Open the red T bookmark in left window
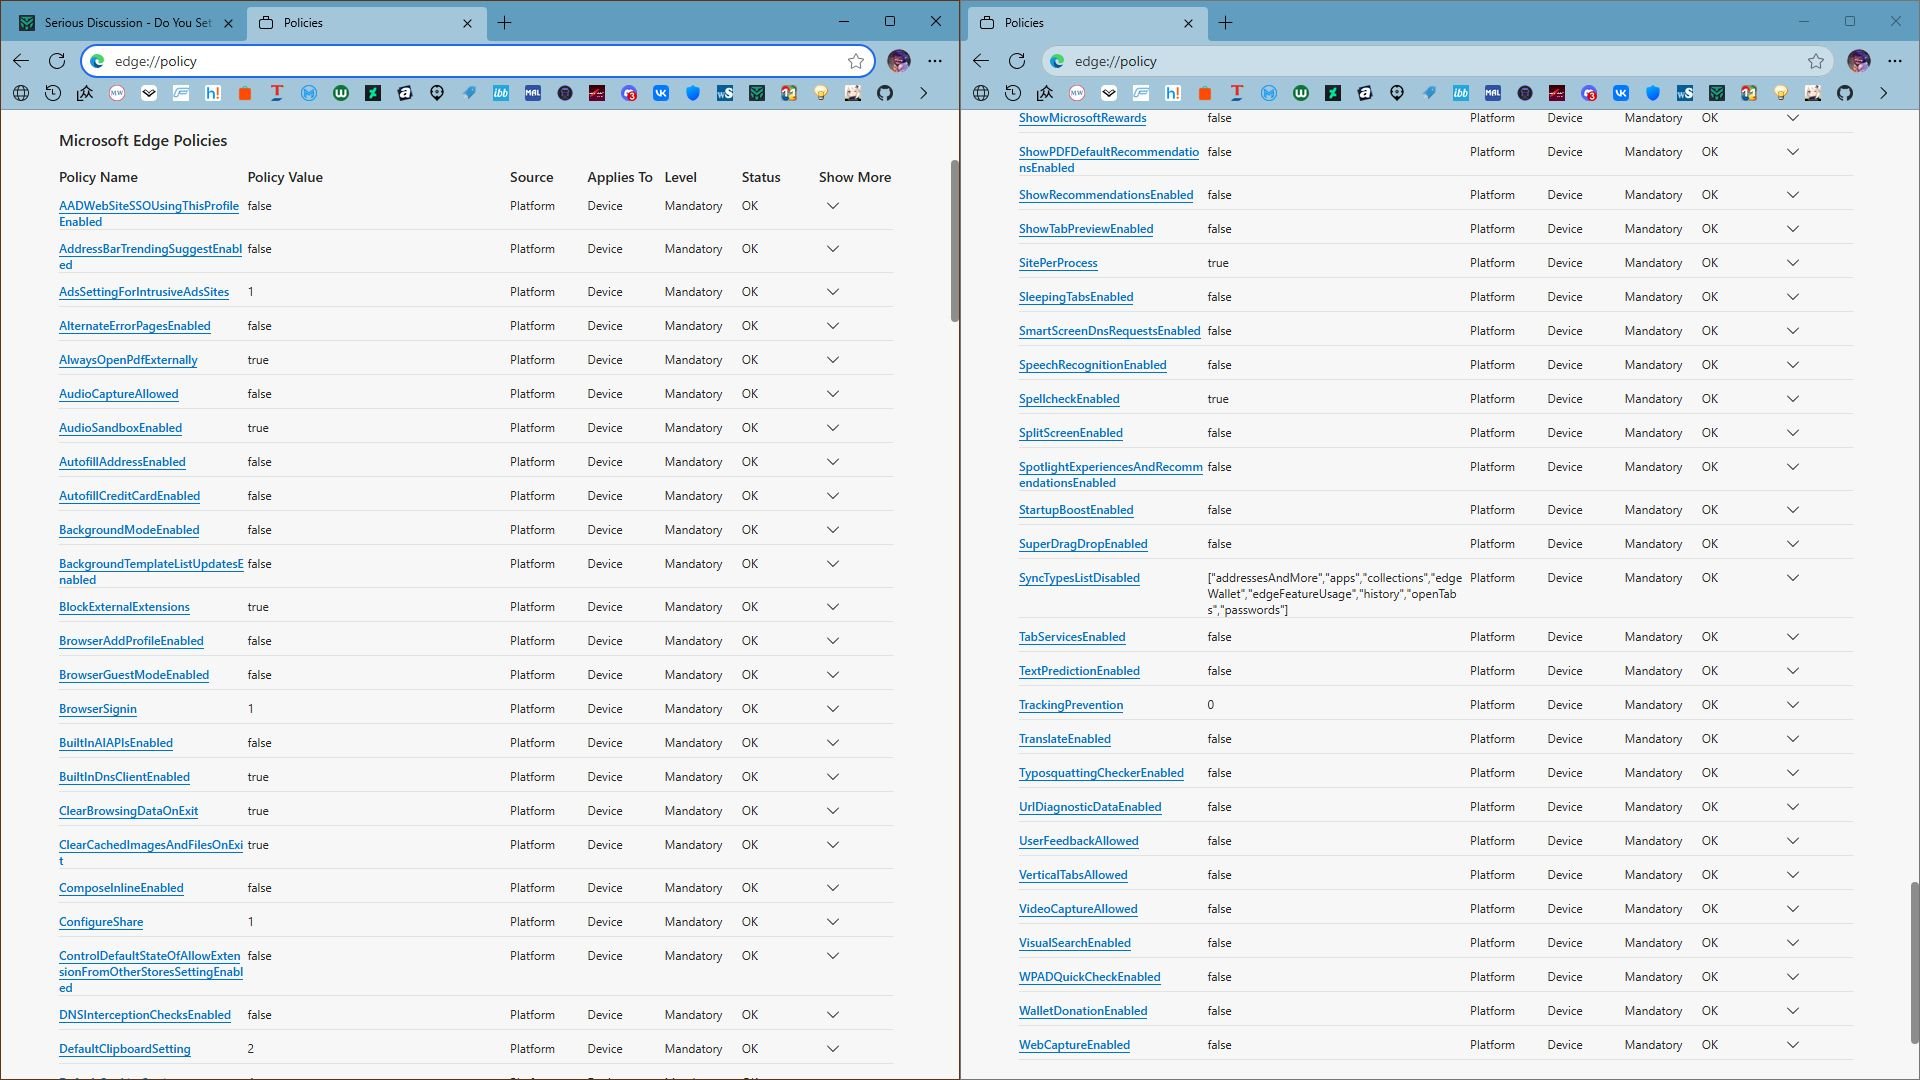 [x=277, y=93]
